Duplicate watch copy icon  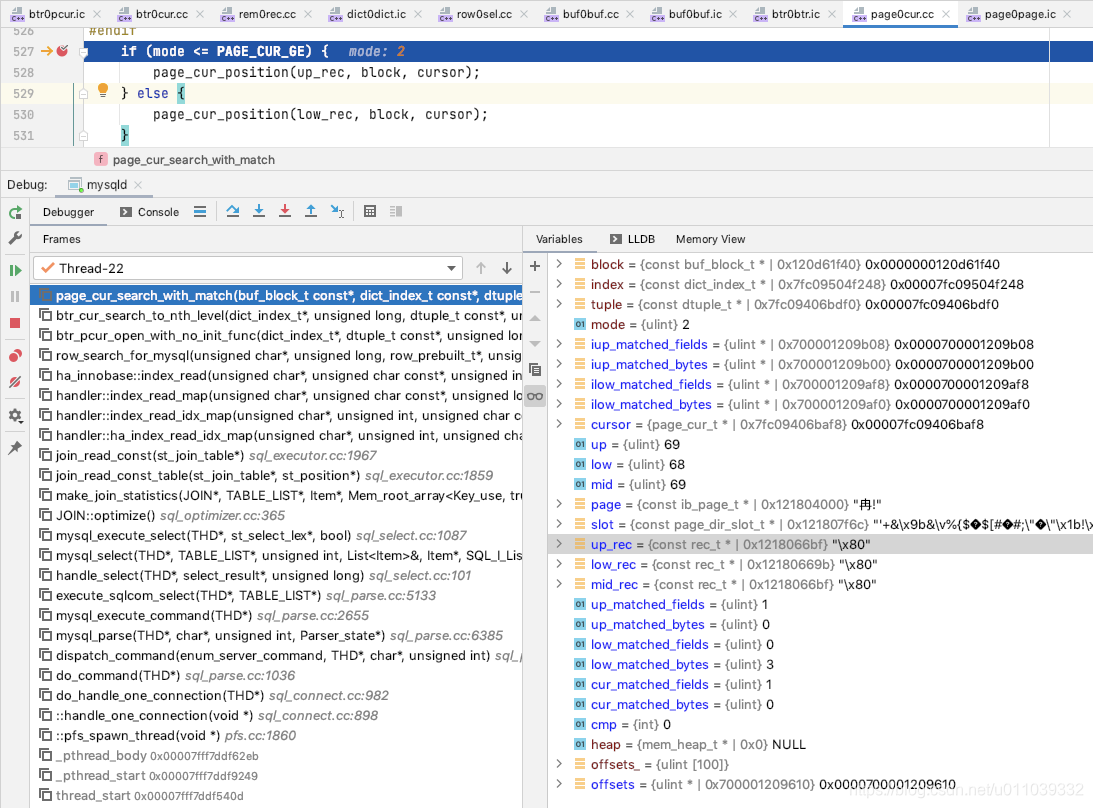(535, 369)
